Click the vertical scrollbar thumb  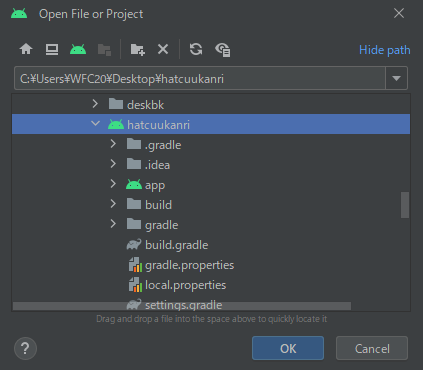405,205
